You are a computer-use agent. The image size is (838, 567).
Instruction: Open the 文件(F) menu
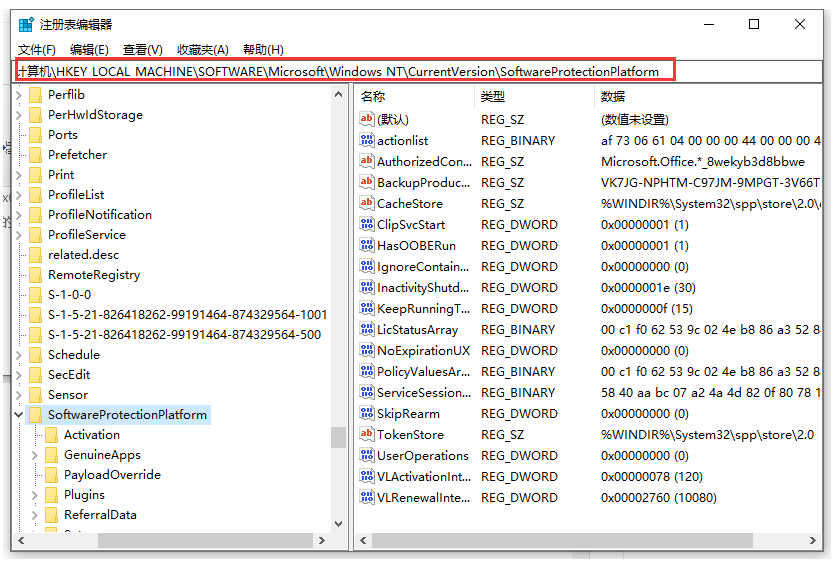click(37, 50)
